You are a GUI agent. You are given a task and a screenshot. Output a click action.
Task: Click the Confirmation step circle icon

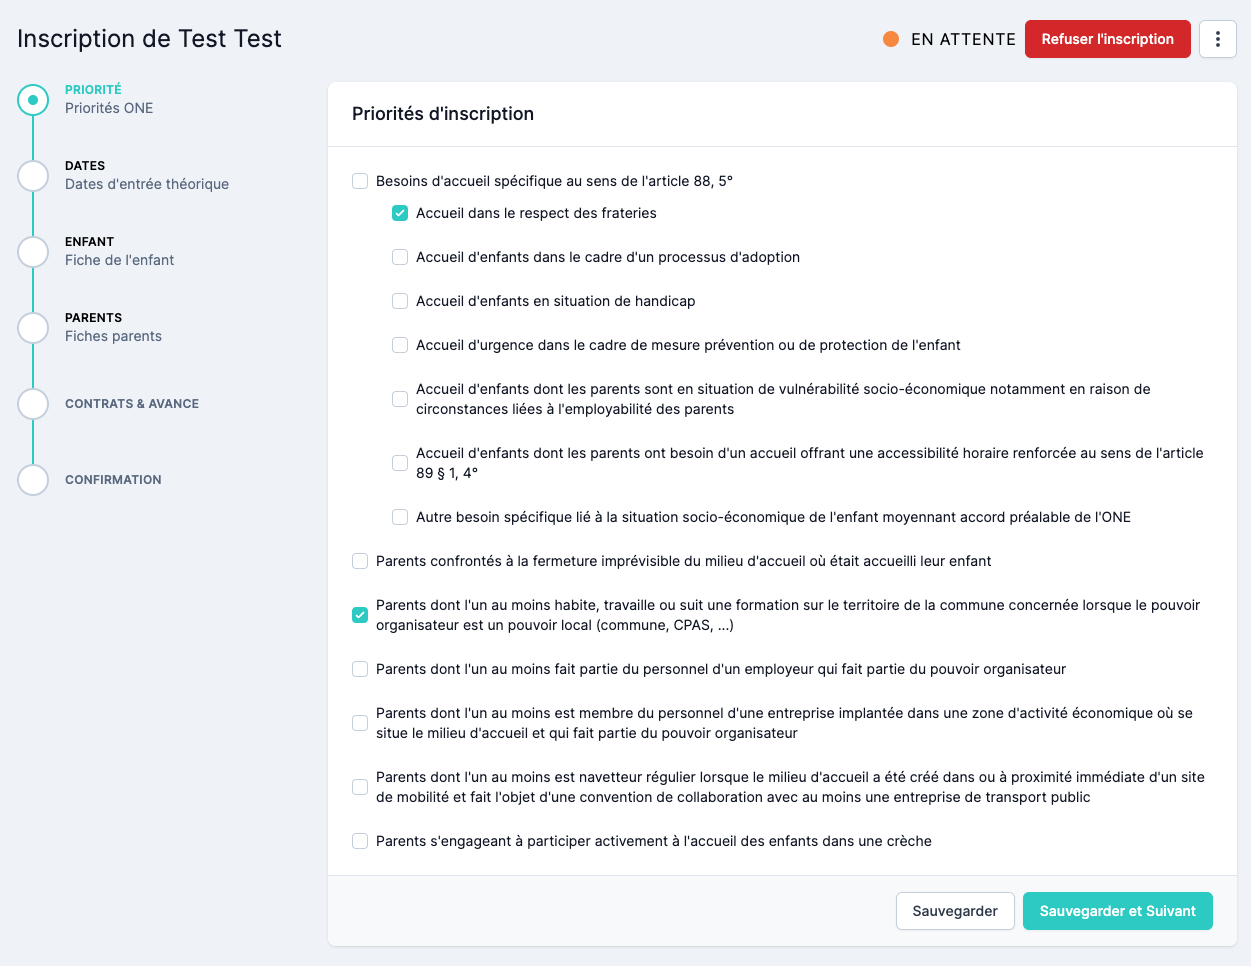33,480
